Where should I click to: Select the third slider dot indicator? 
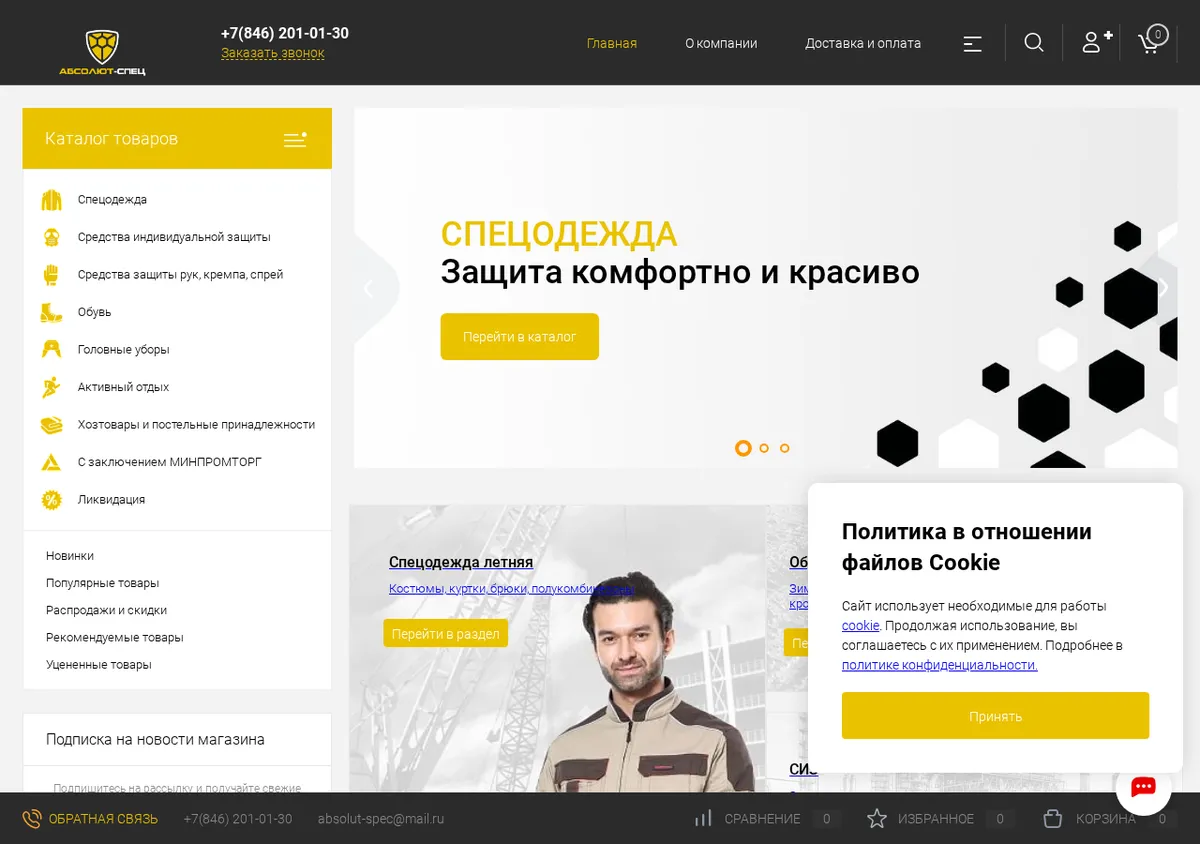pyautogui.click(x=785, y=448)
